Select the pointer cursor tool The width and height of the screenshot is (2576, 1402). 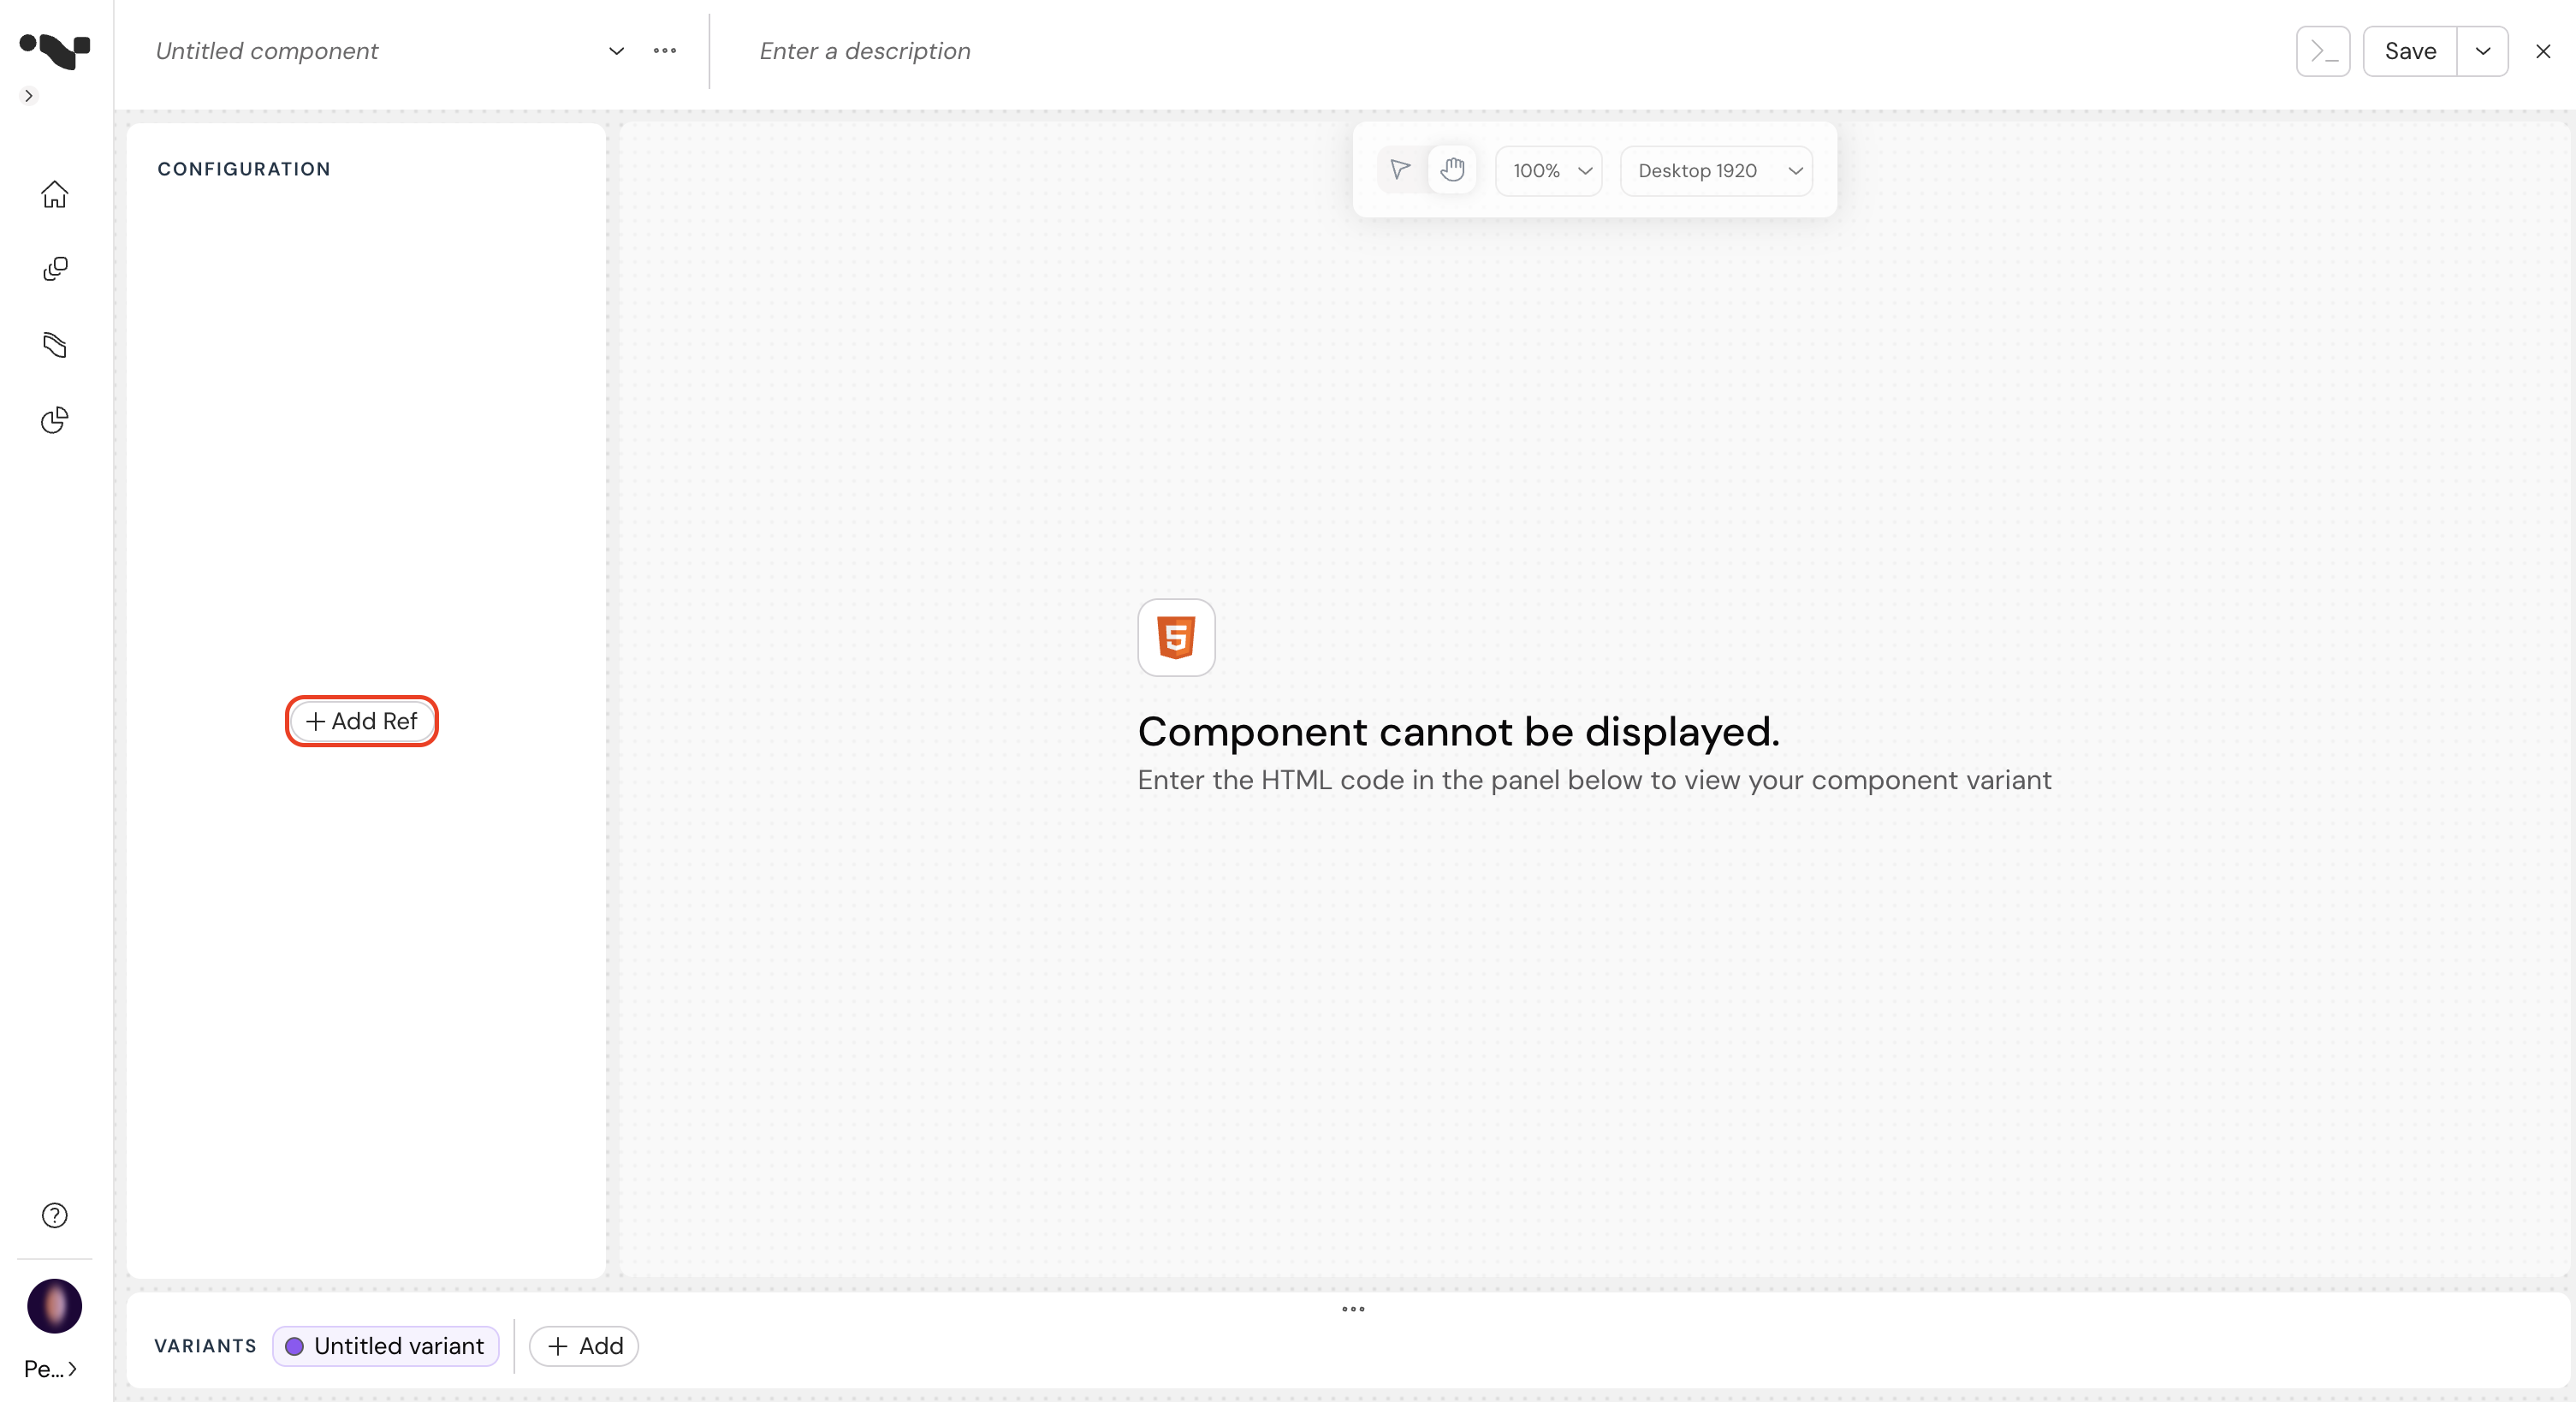1400,170
